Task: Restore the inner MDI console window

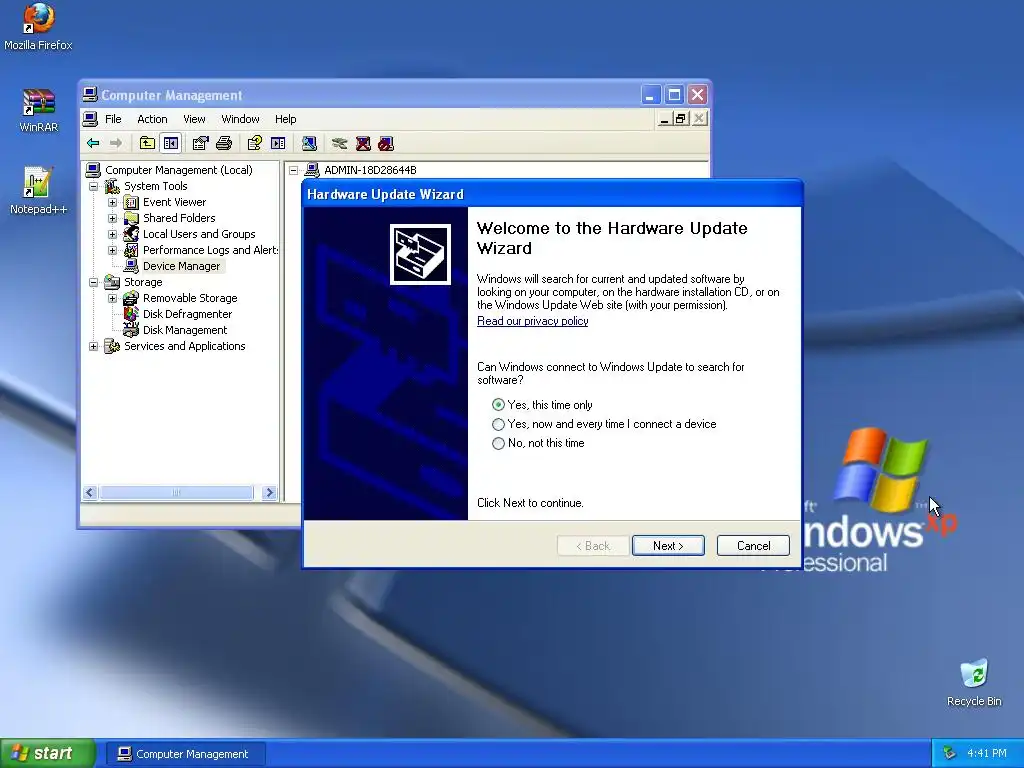Action: [681, 118]
